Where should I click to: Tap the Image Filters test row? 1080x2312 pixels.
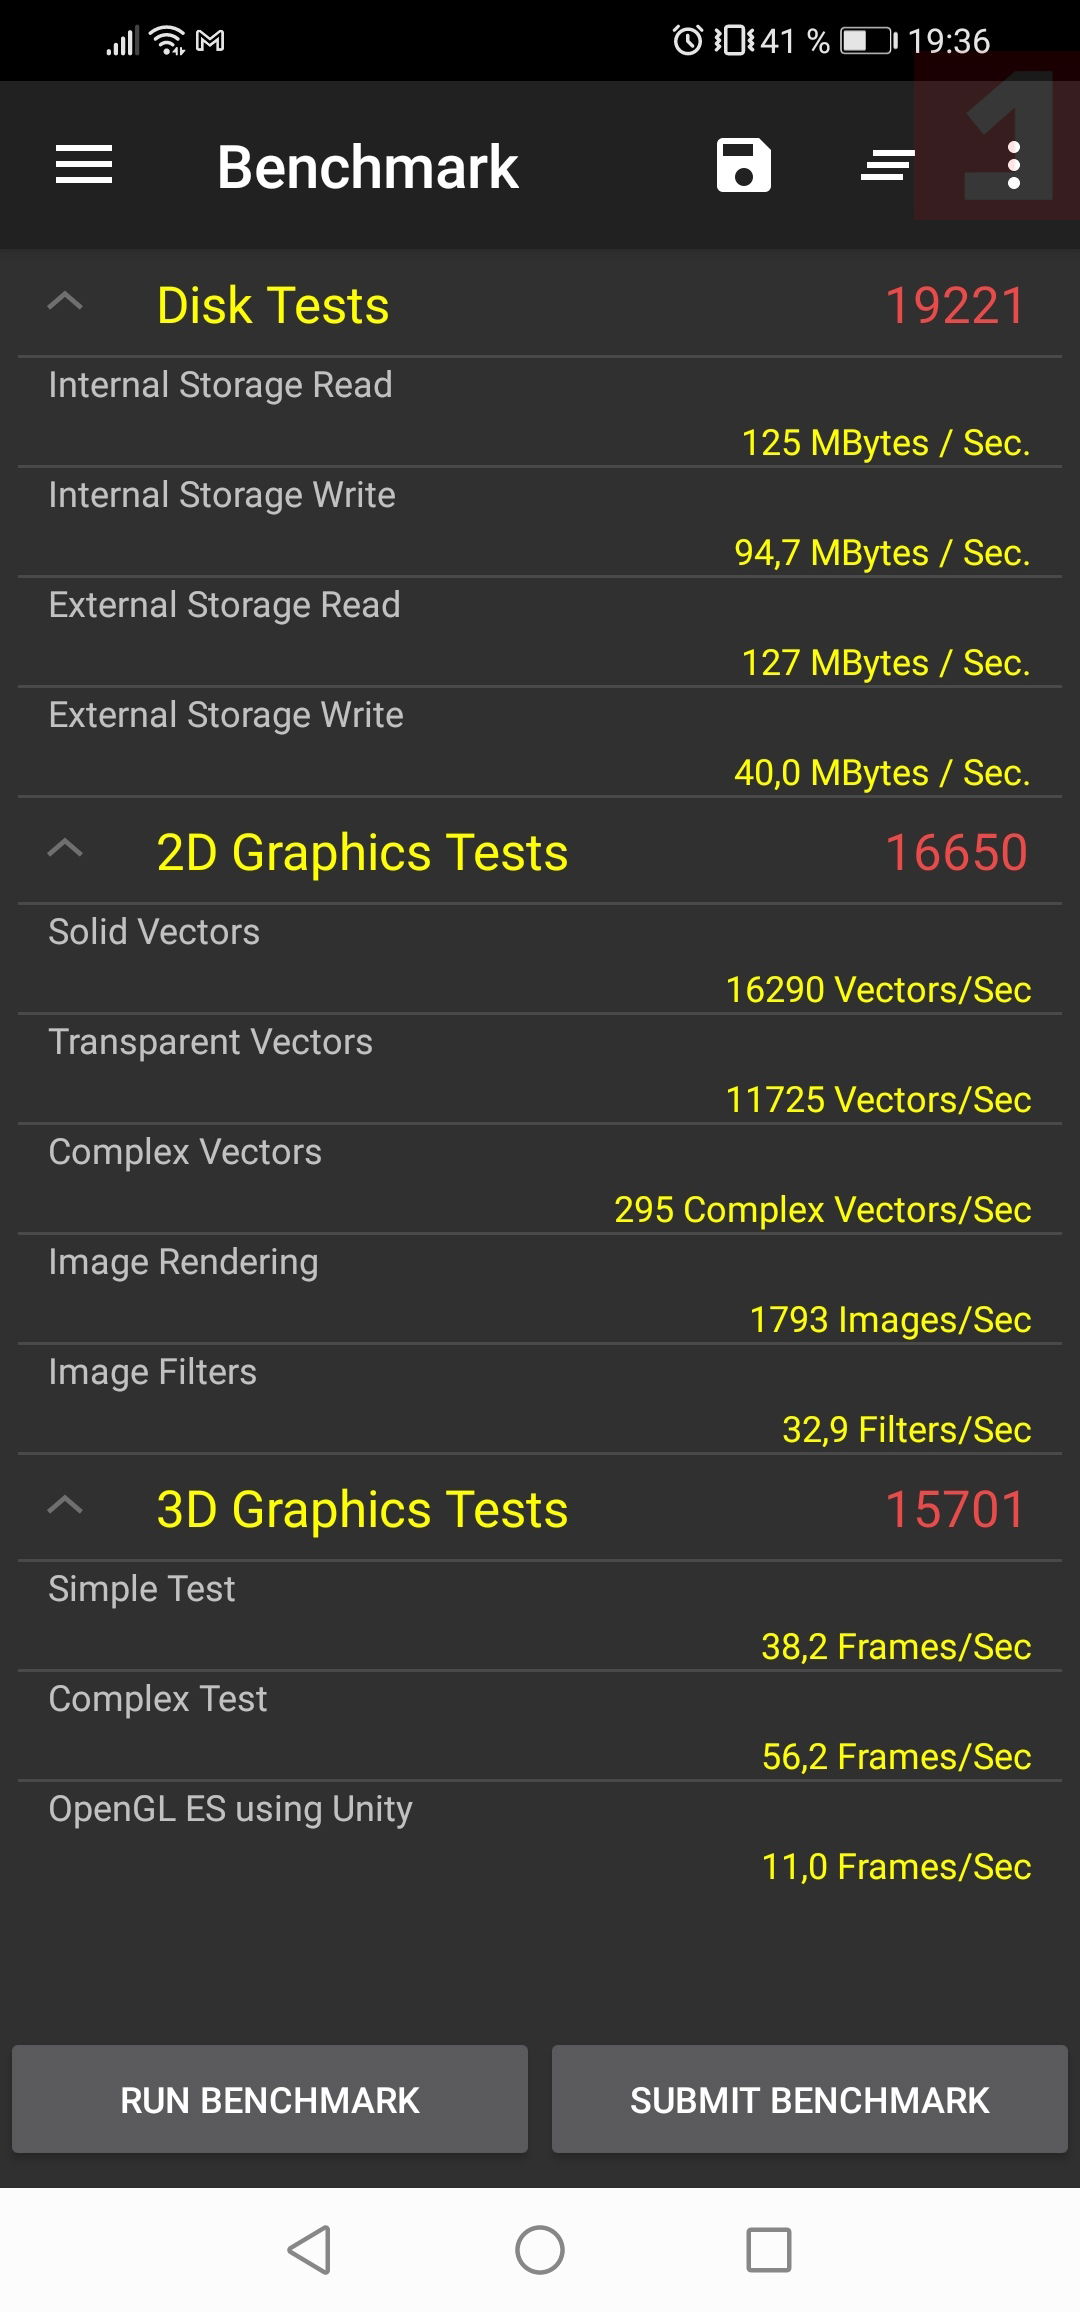(x=540, y=1399)
